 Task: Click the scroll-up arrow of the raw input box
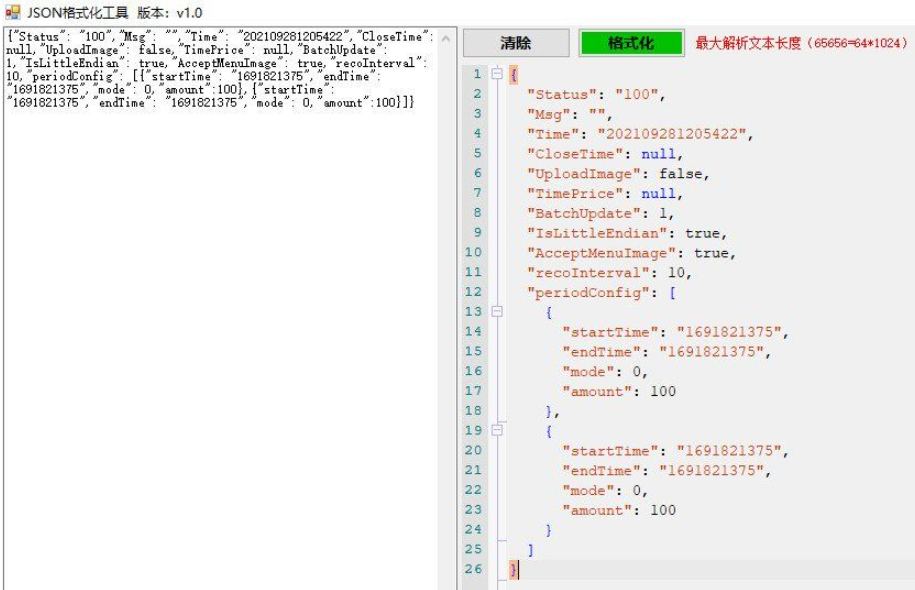pos(445,40)
